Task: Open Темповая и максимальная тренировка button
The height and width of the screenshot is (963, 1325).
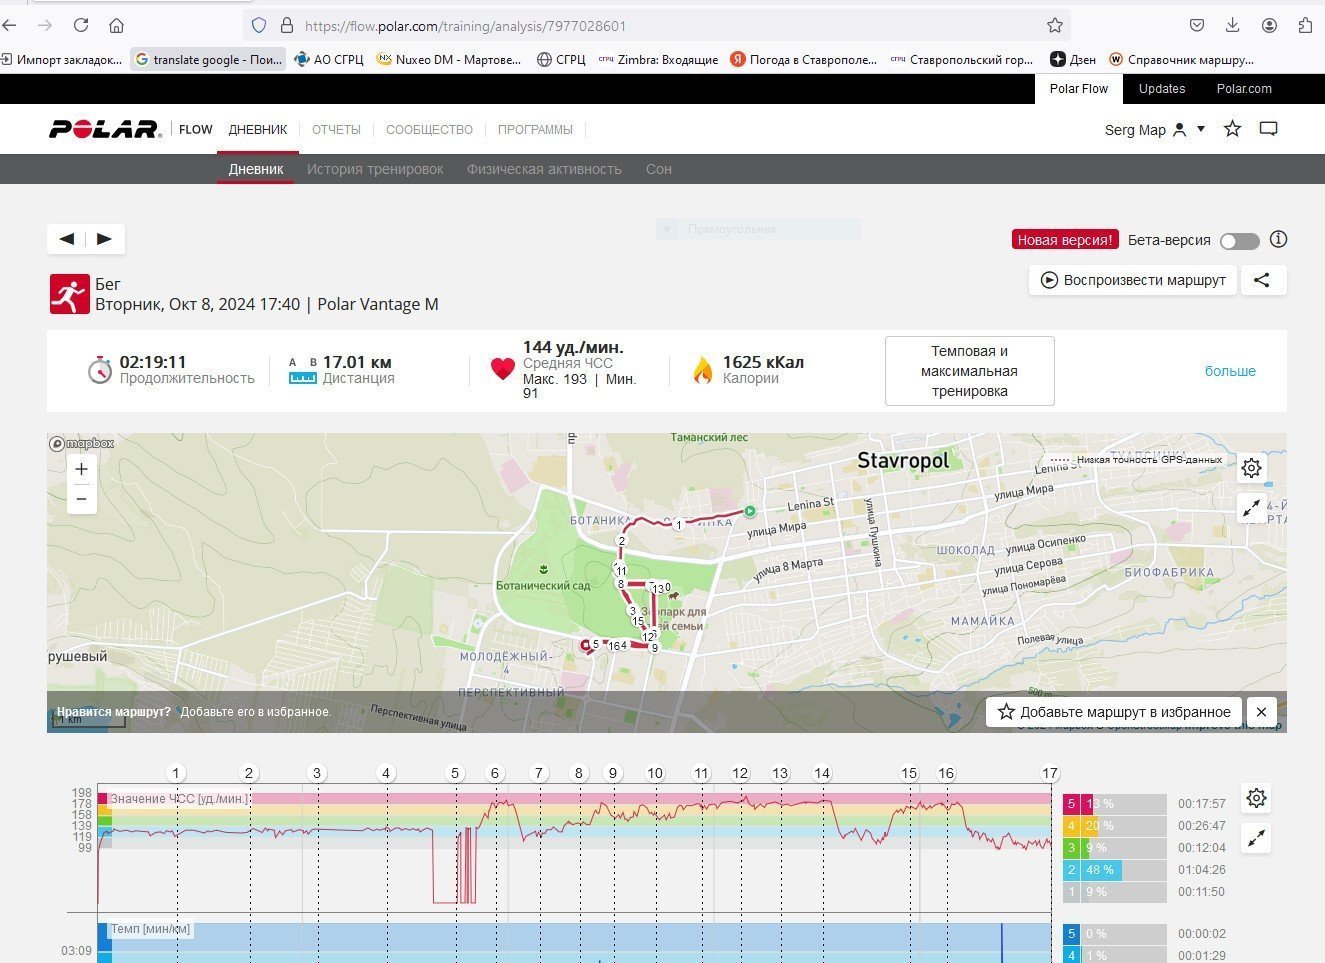Action: 970,371
